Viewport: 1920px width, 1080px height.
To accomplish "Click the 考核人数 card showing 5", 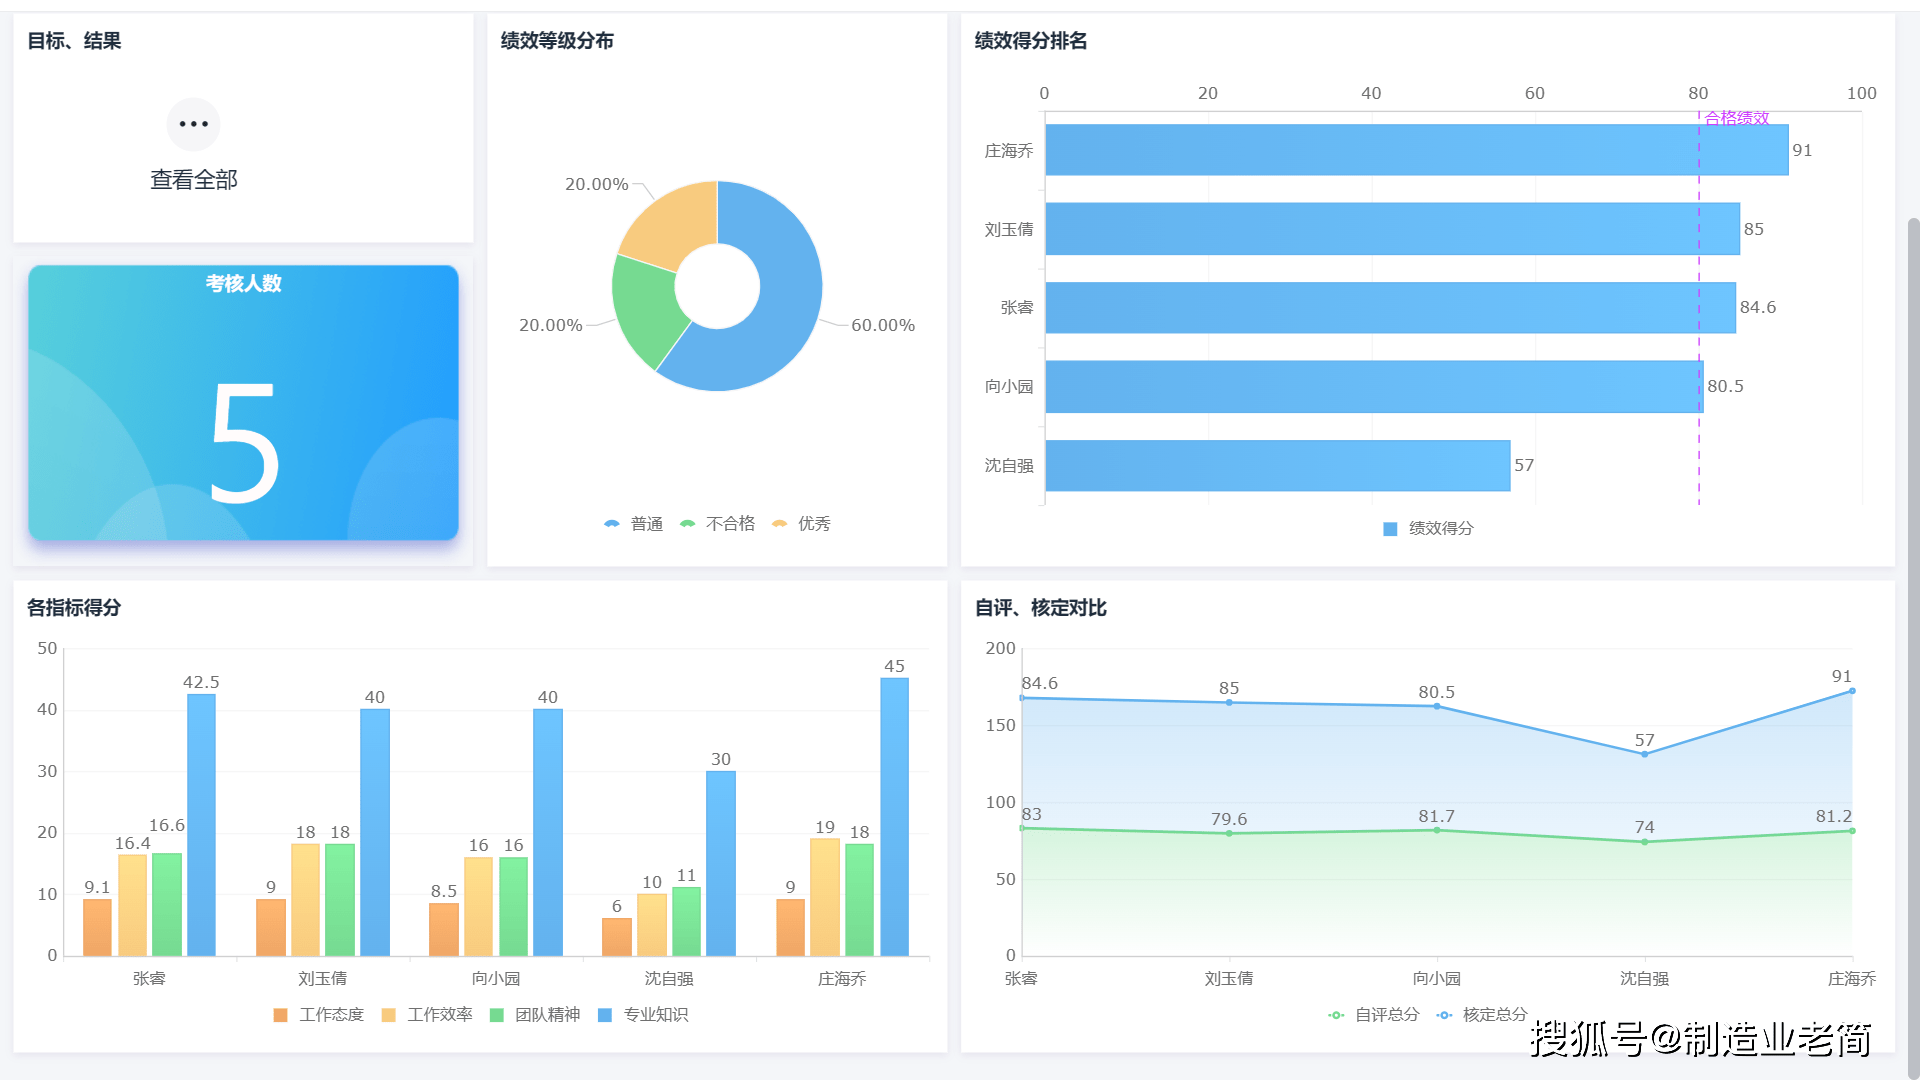I will [243, 403].
